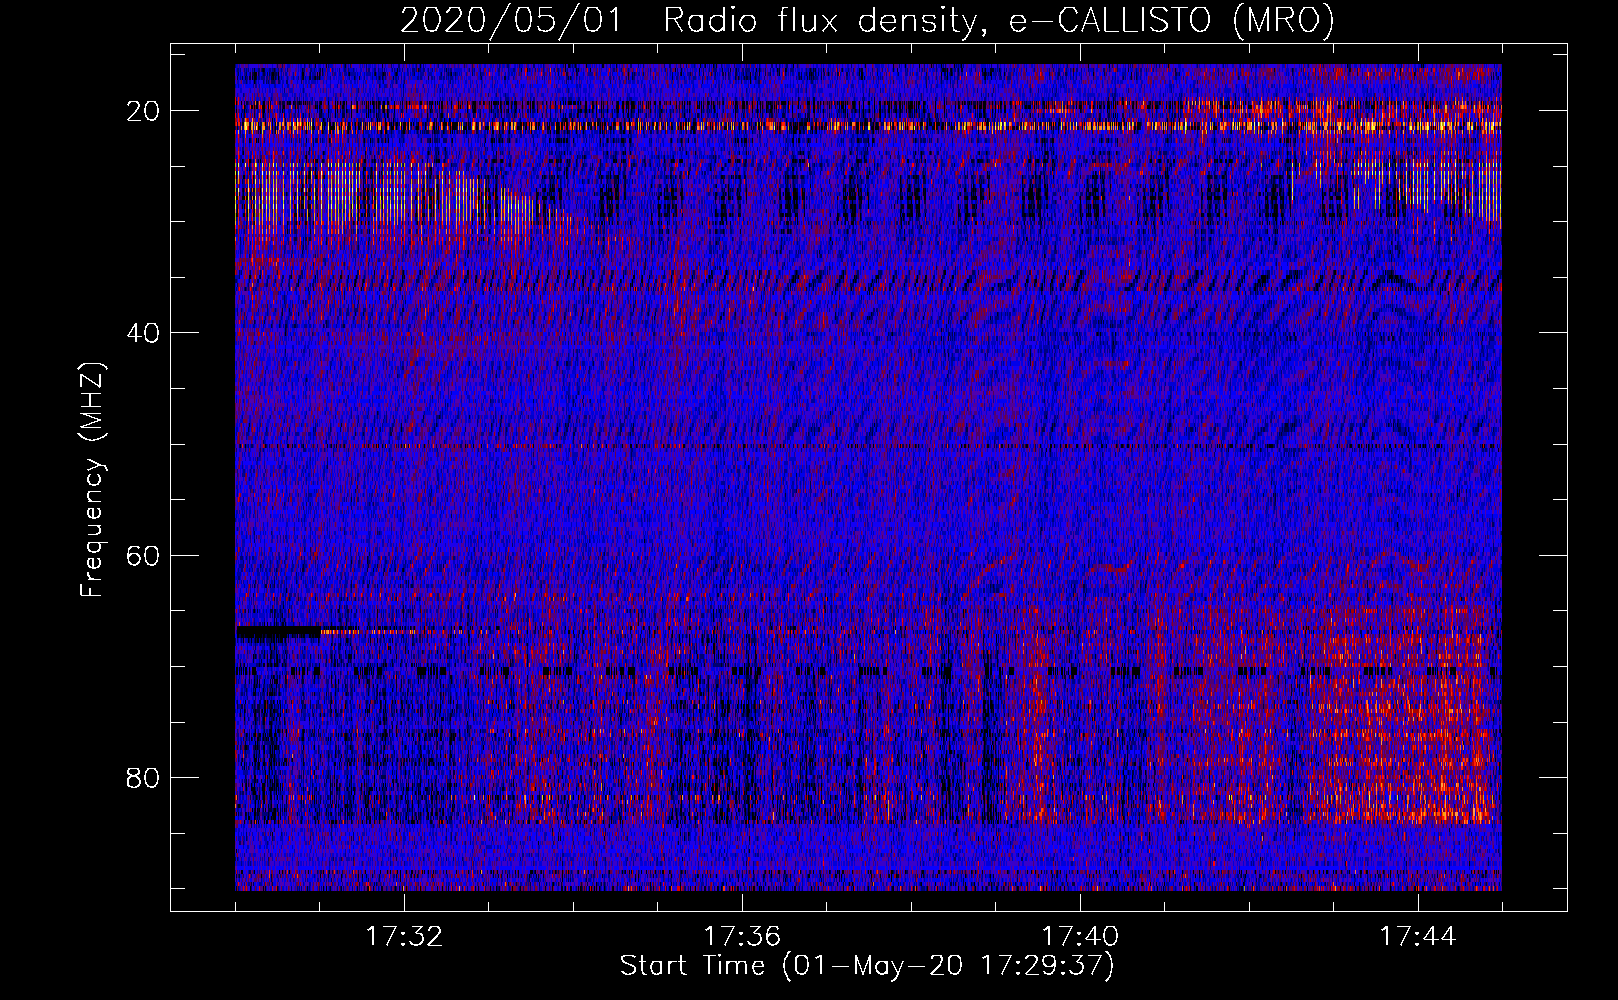The image size is (1618, 1000).
Task: Click the plot title 'Radio flux density, e-CALLISTO (MRO)'
Action: pos(999,20)
